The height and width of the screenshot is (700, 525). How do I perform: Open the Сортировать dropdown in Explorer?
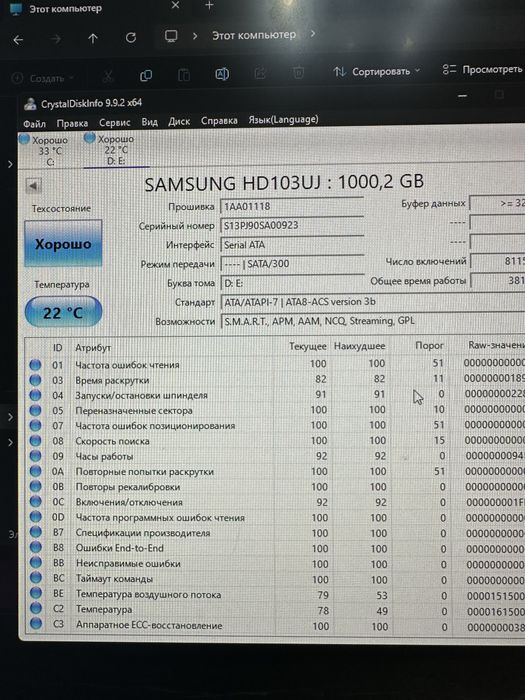click(377, 71)
